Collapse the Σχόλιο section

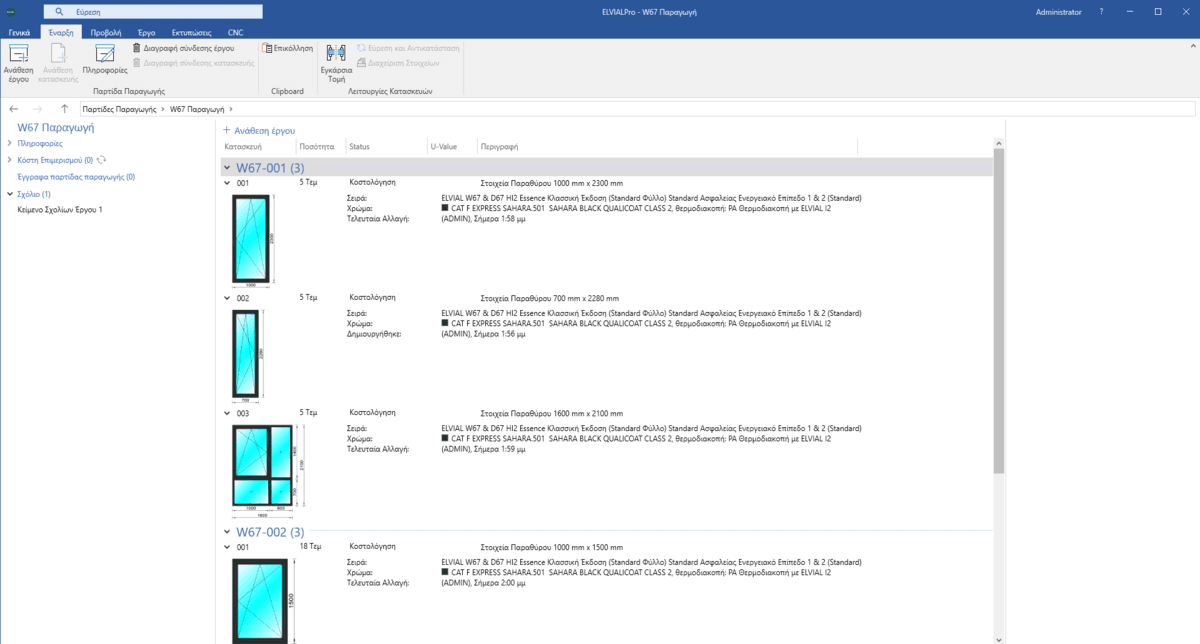10,194
